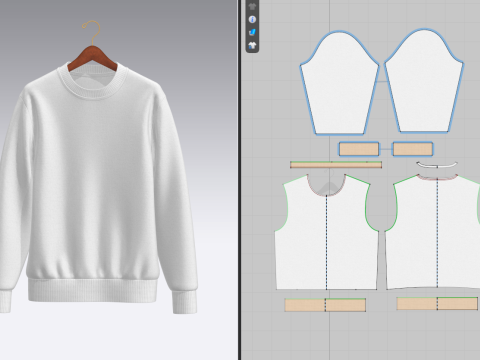
Task: Select the small curved neck facing piece
Action: tap(437, 165)
